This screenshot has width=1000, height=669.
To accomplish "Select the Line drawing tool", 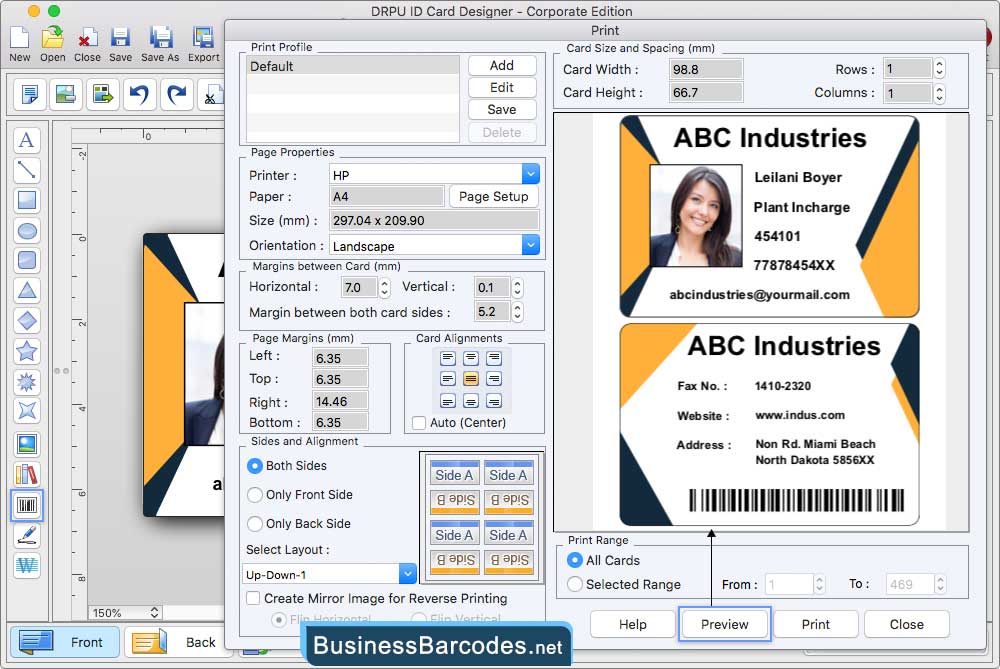I will coord(27,170).
